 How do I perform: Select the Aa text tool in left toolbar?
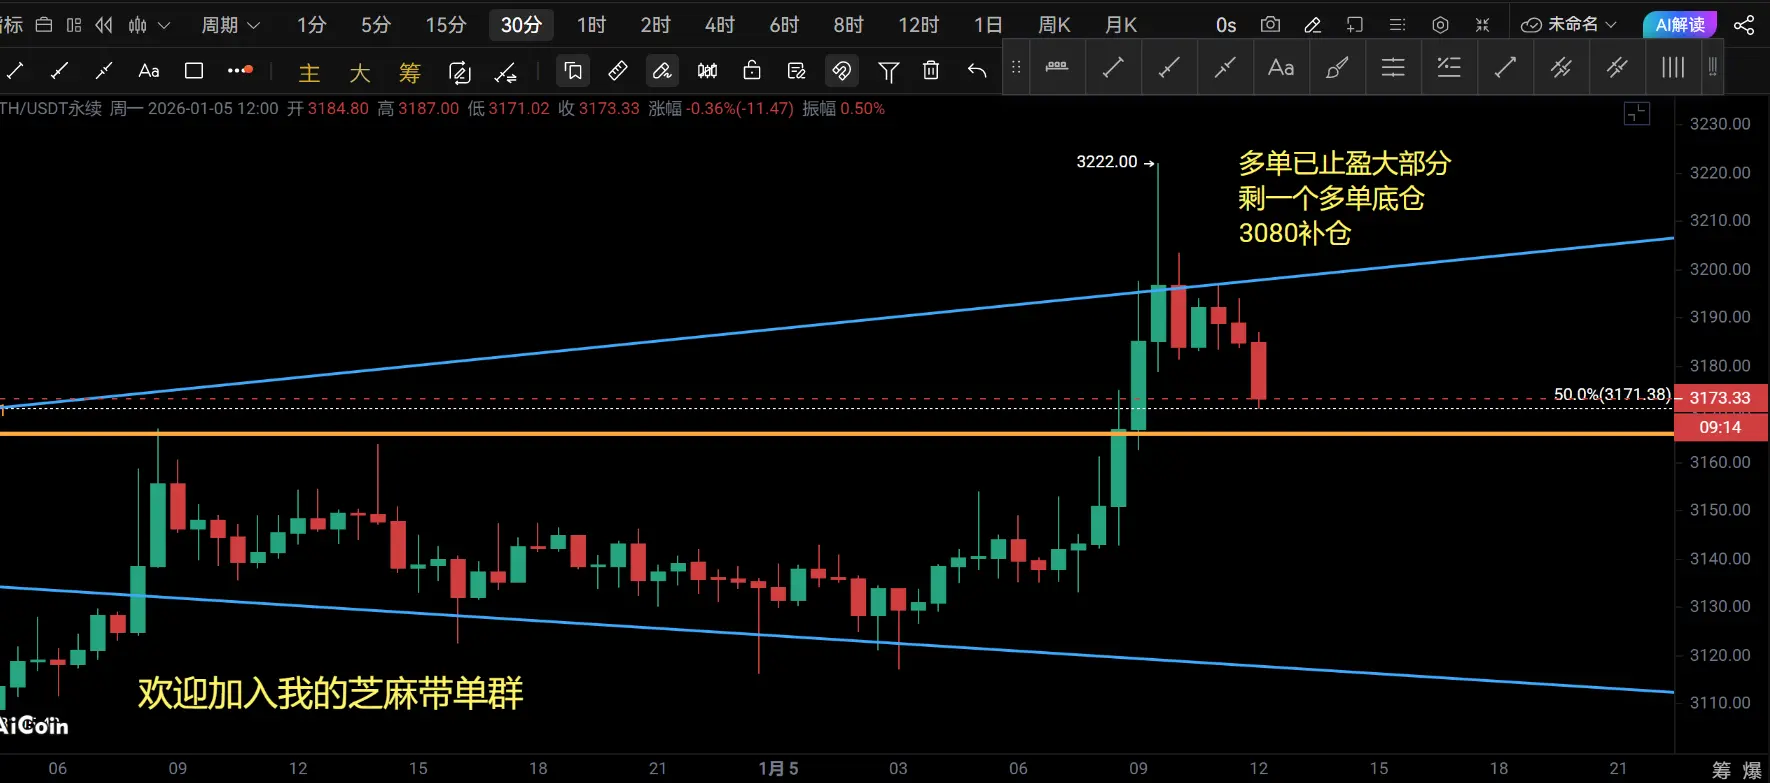click(149, 70)
